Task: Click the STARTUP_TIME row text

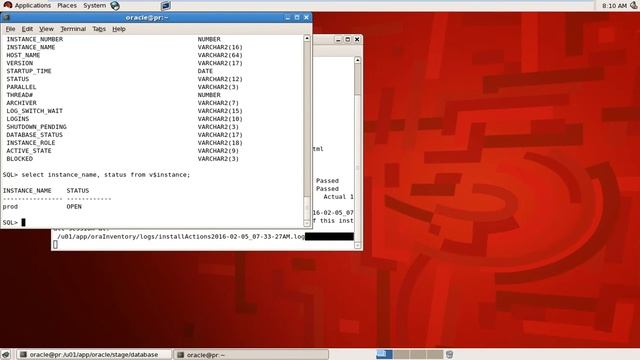Action: coord(29,71)
